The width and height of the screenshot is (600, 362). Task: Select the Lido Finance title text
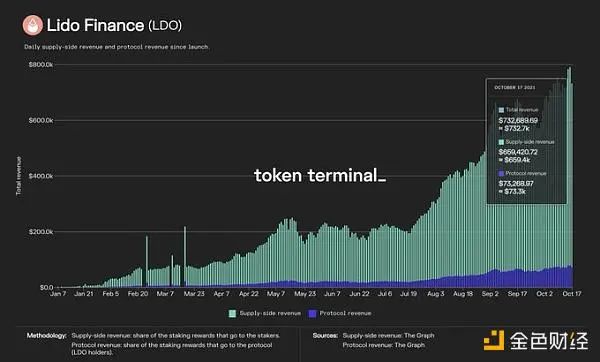[95, 25]
